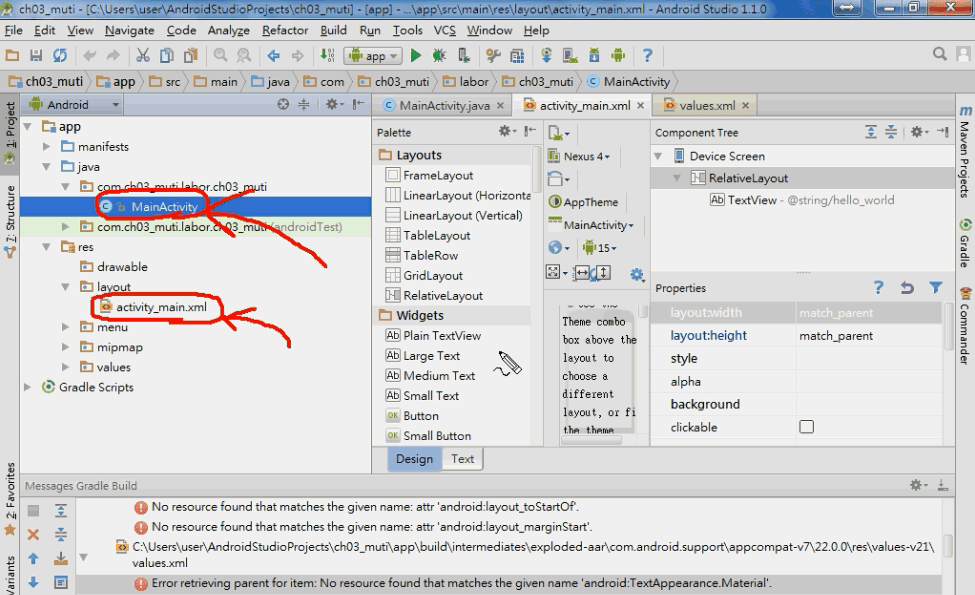Run the app with green play icon
This screenshot has height=595, width=975.
click(x=415, y=55)
